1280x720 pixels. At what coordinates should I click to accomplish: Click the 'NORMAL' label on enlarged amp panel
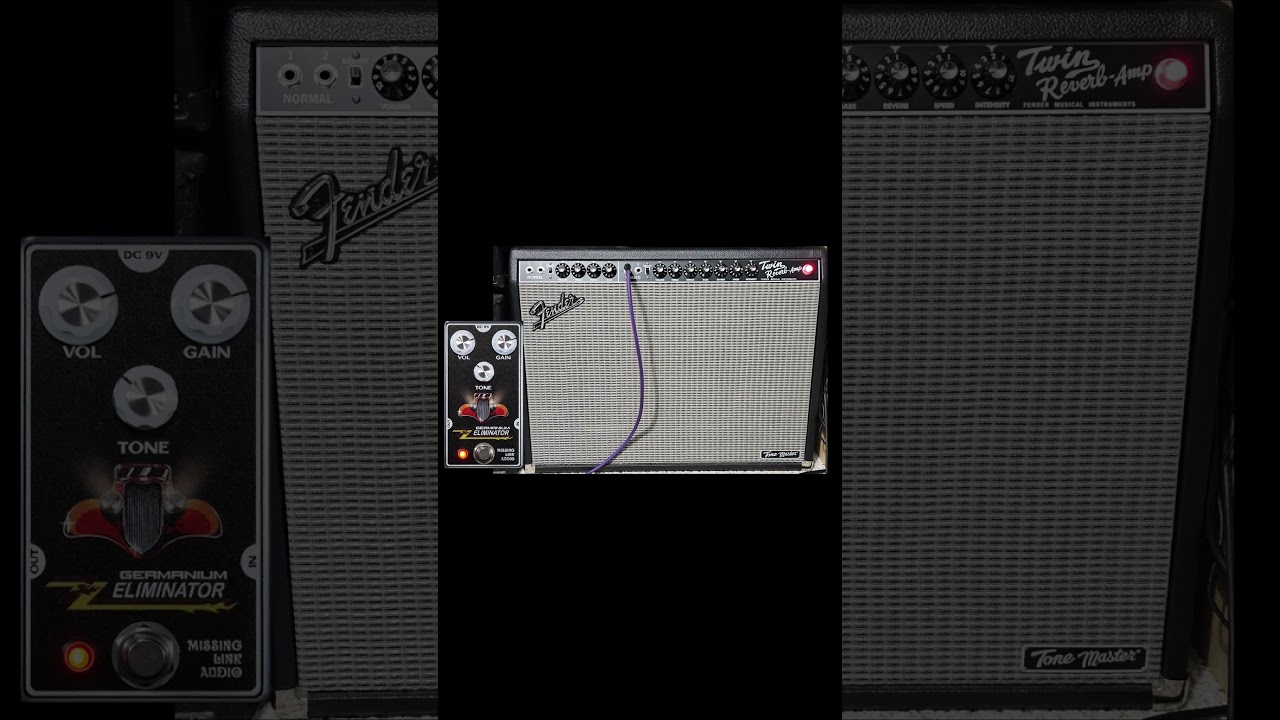click(308, 99)
